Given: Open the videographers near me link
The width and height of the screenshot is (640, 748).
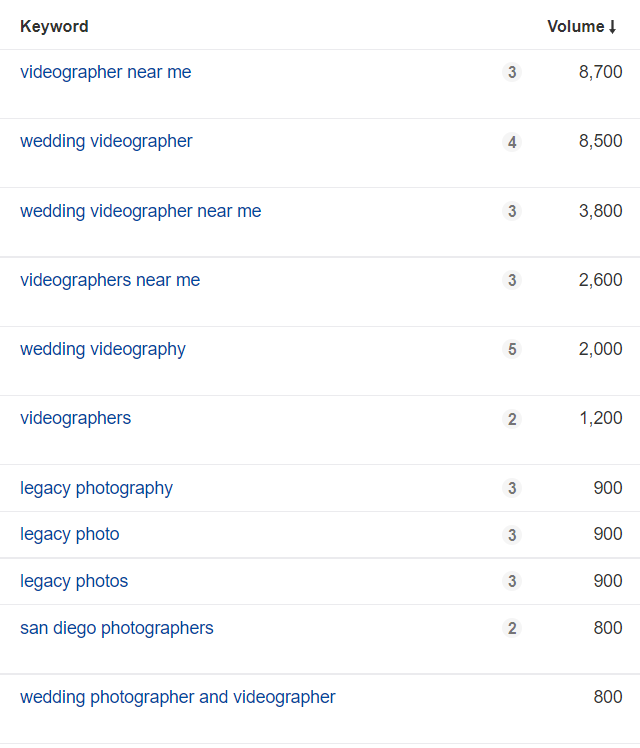Looking at the screenshot, I should 110,280.
